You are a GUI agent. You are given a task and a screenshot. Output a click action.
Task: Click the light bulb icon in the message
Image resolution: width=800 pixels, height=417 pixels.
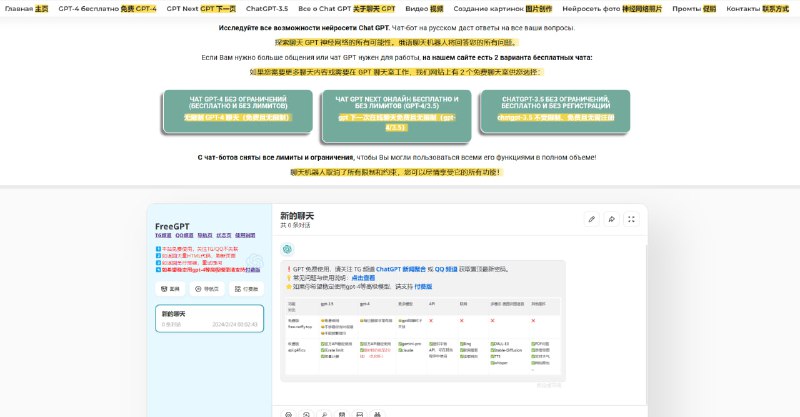click(x=289, y=278)
